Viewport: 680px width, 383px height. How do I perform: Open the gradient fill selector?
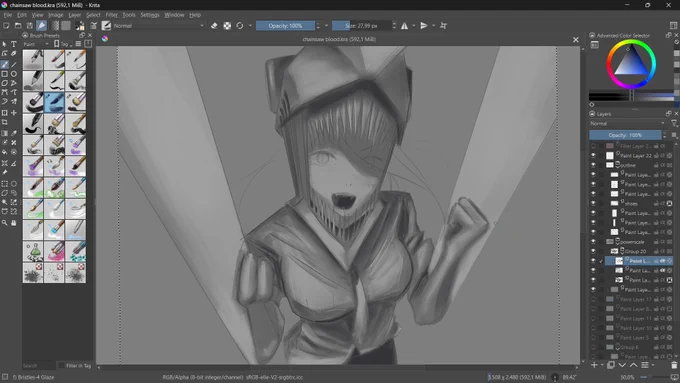point(56,26)
